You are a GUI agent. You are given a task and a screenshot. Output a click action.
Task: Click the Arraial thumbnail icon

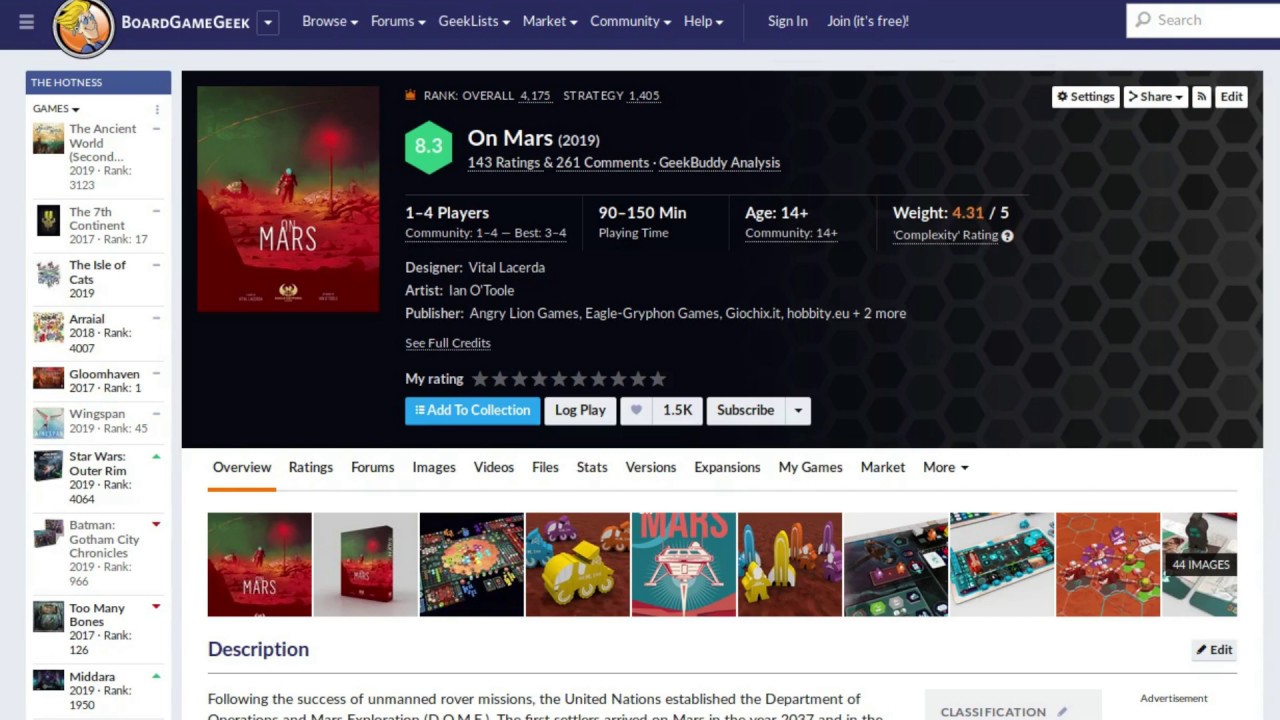48,327
